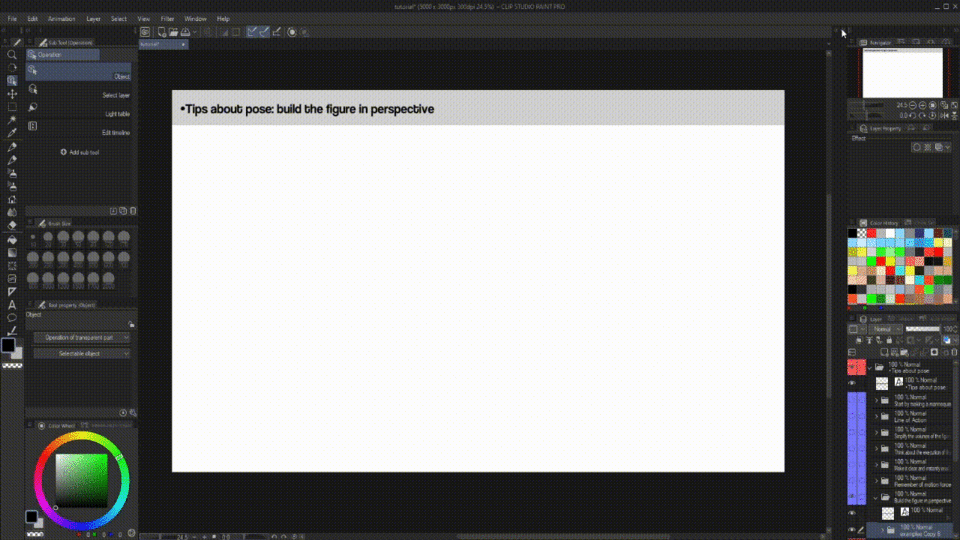Image resolution: width=960 pixels, height=540 pixels.
Task: Toggle snap to ruler in command bar
Action: pyautogui.click(x=252, y=32)
